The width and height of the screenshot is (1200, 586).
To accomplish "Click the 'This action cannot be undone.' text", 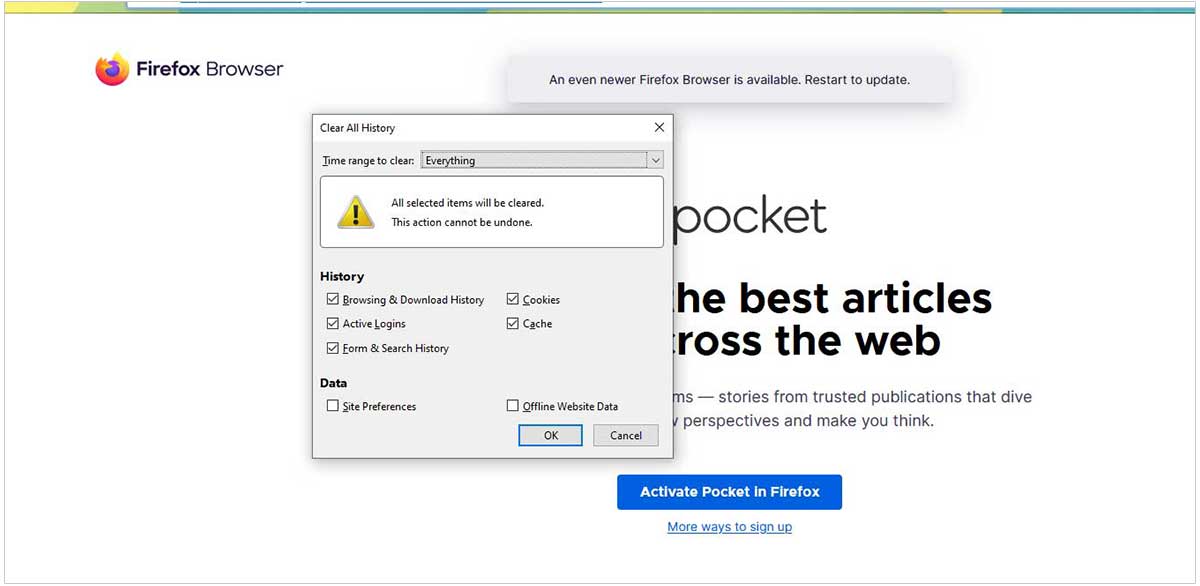I will point(462,222).
